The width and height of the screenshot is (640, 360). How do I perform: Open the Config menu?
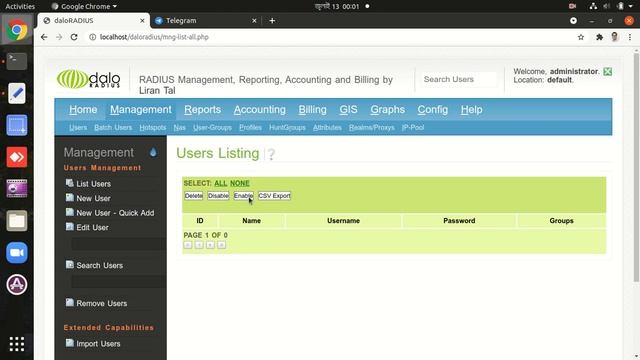[433, 109]
